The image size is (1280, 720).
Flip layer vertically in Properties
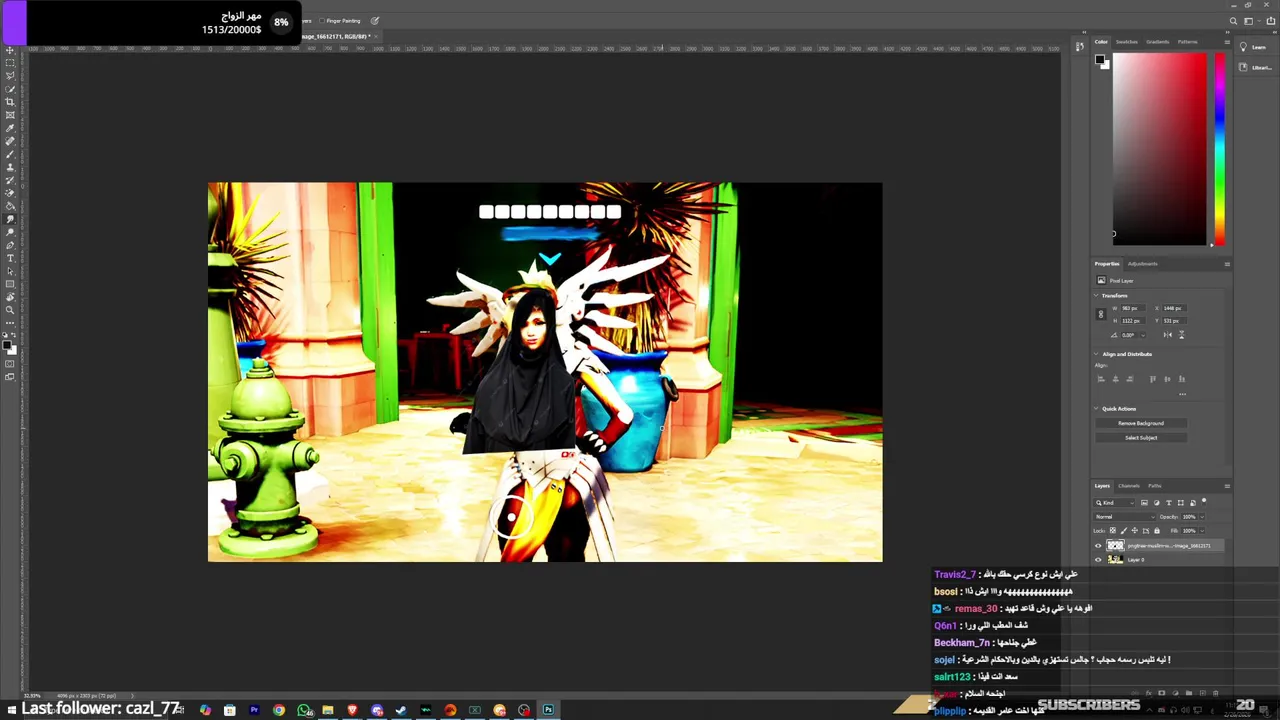[x=1182, y=335]
